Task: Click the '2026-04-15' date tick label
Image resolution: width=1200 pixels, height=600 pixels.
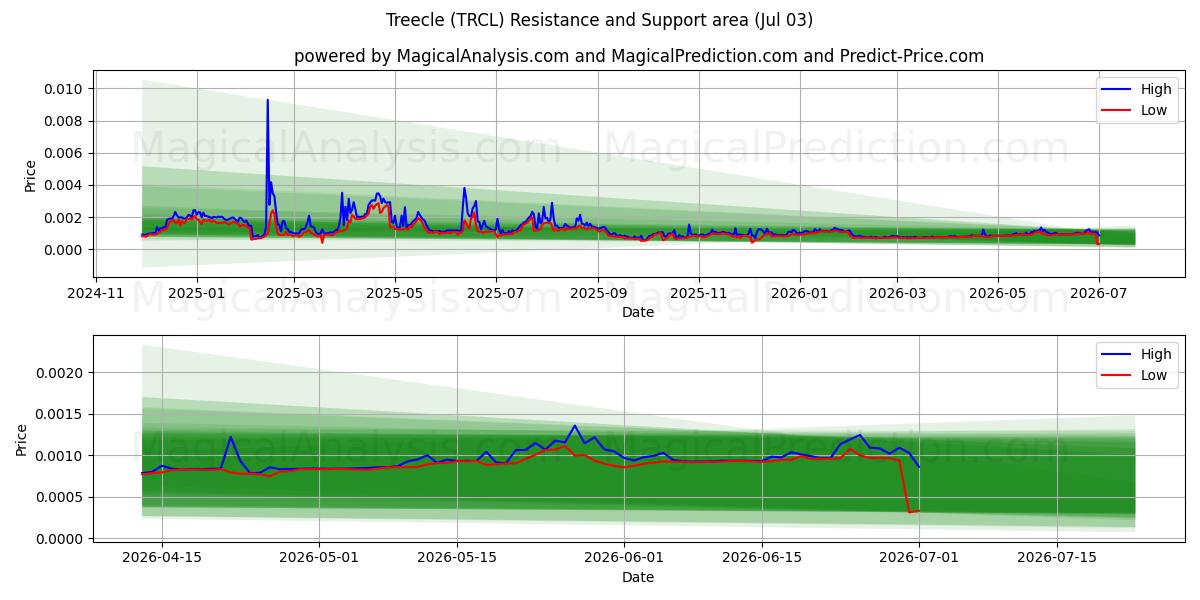Action: pyautogui.click(x=160, y=558)
